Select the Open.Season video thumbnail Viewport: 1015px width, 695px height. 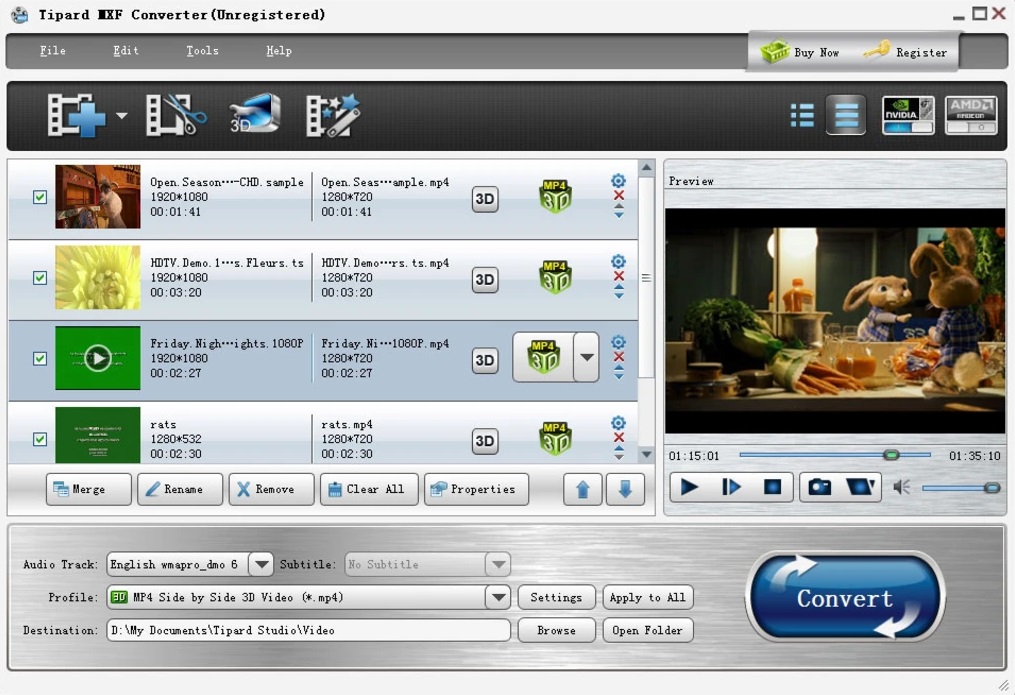98,197
